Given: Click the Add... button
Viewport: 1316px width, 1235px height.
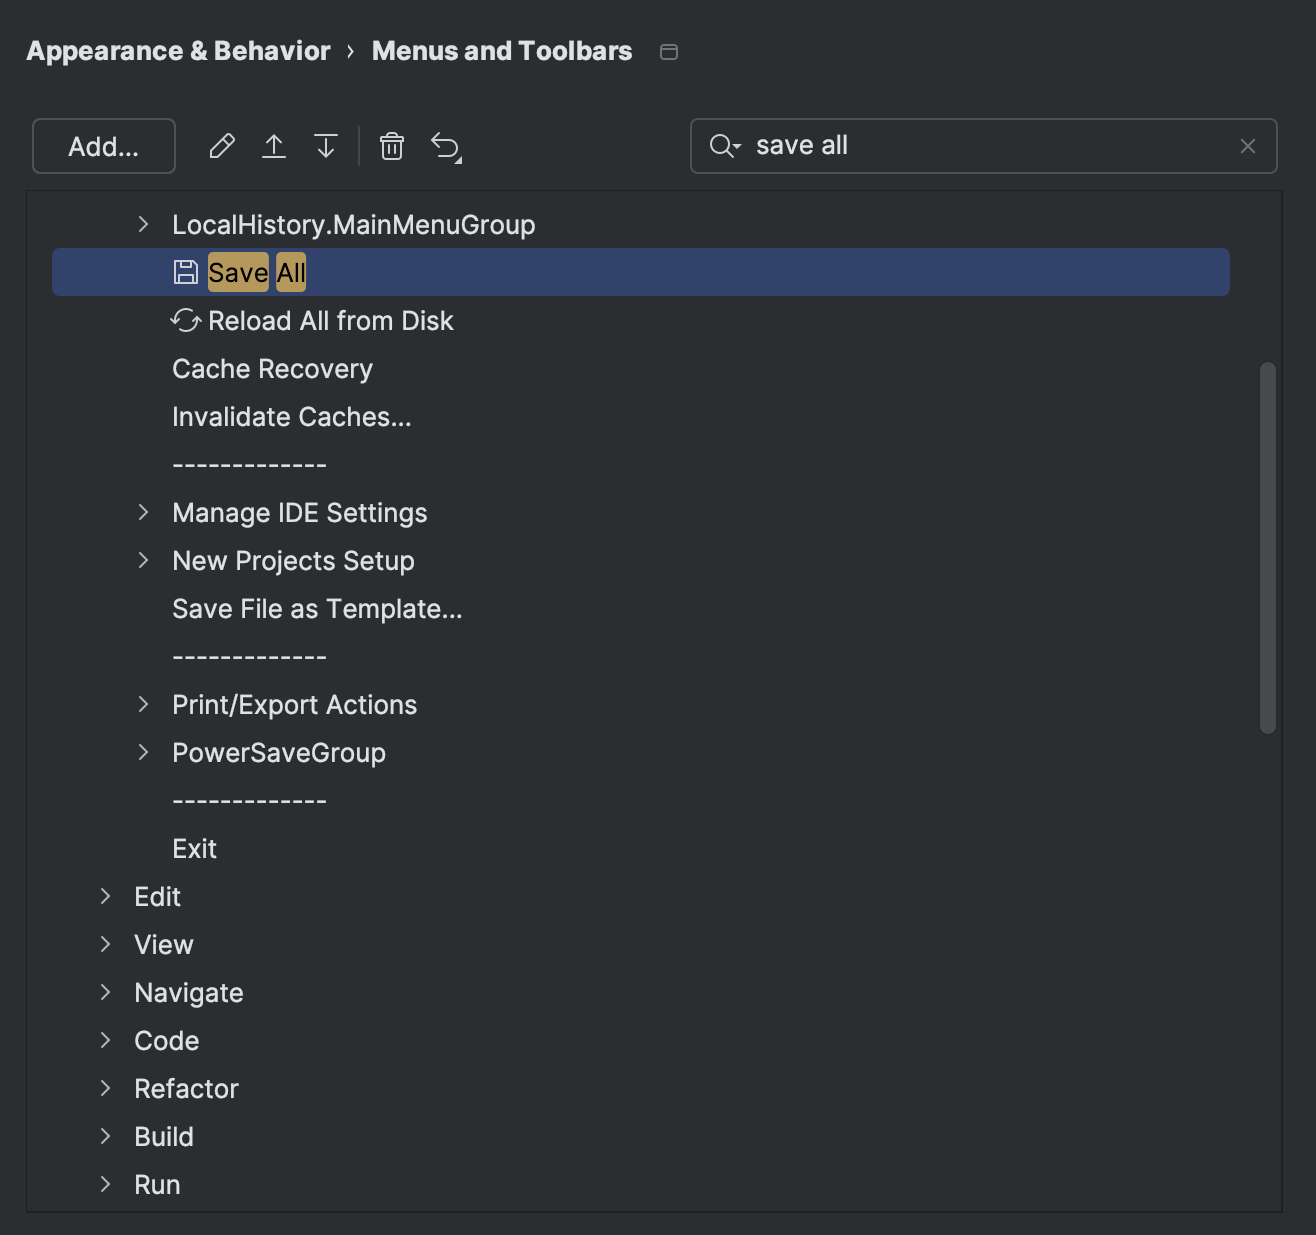Looking at the screenshot, I should (103, 146).
